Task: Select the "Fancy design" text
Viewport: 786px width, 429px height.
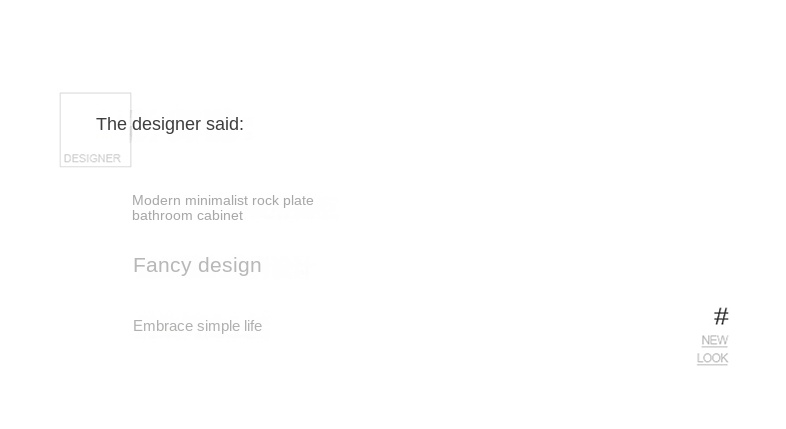Action: point(197,265)
